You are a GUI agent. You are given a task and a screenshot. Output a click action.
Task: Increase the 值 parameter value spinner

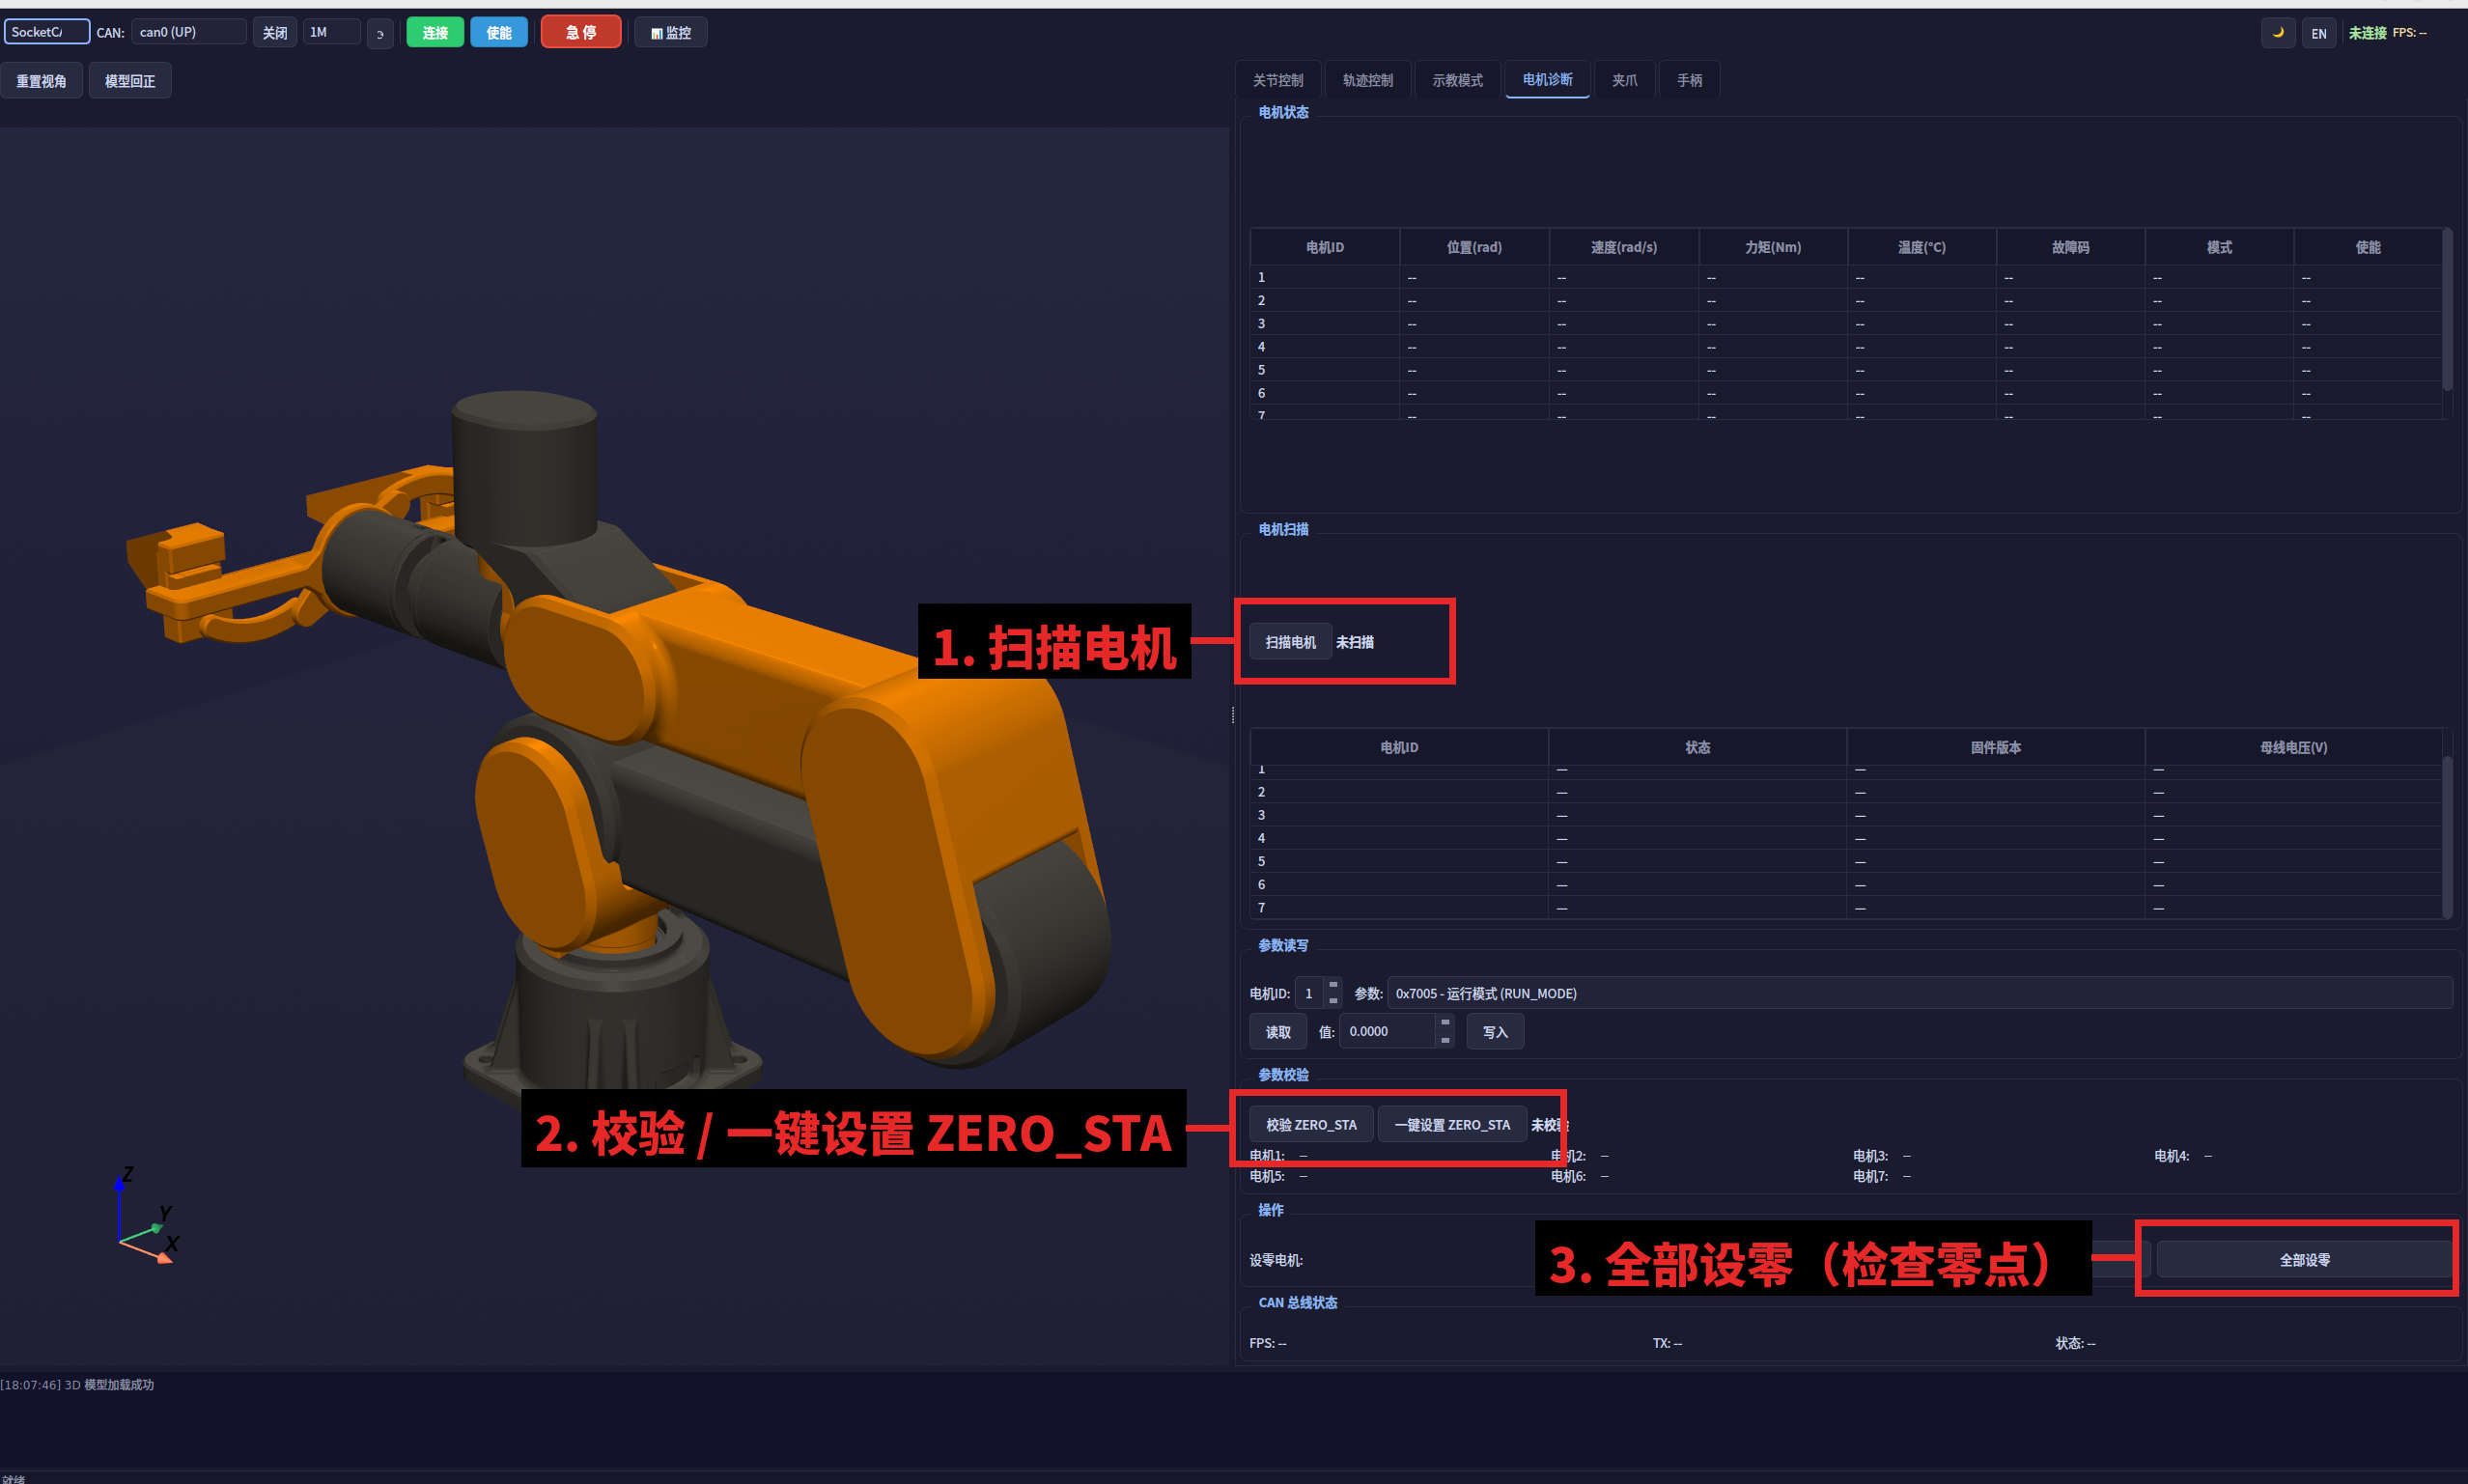(x=1445, y=1023)
